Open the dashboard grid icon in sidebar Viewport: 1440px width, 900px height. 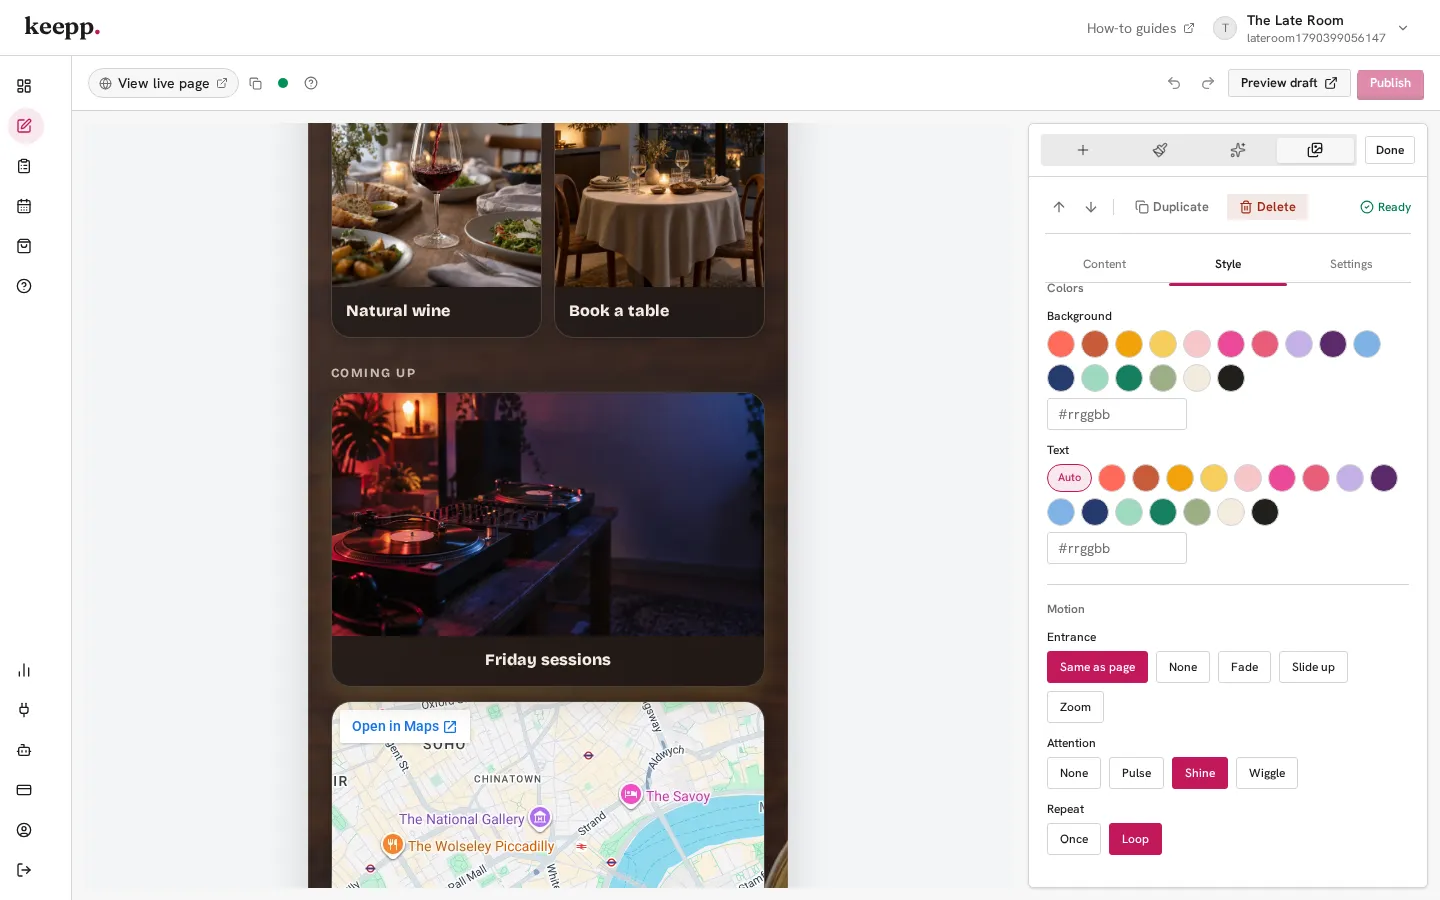click(24, 86)
